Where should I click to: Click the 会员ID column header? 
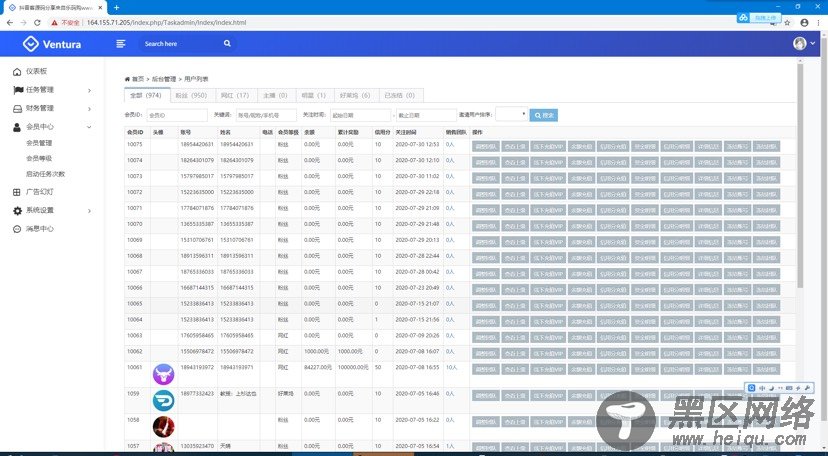[x=135, y=132]
